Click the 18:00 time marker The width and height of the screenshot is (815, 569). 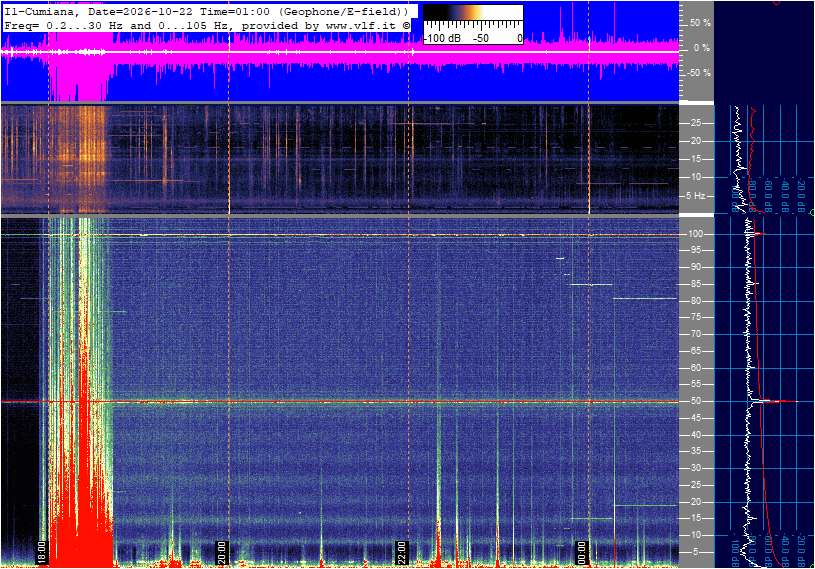pyautogui.click(x=42, y=552)
